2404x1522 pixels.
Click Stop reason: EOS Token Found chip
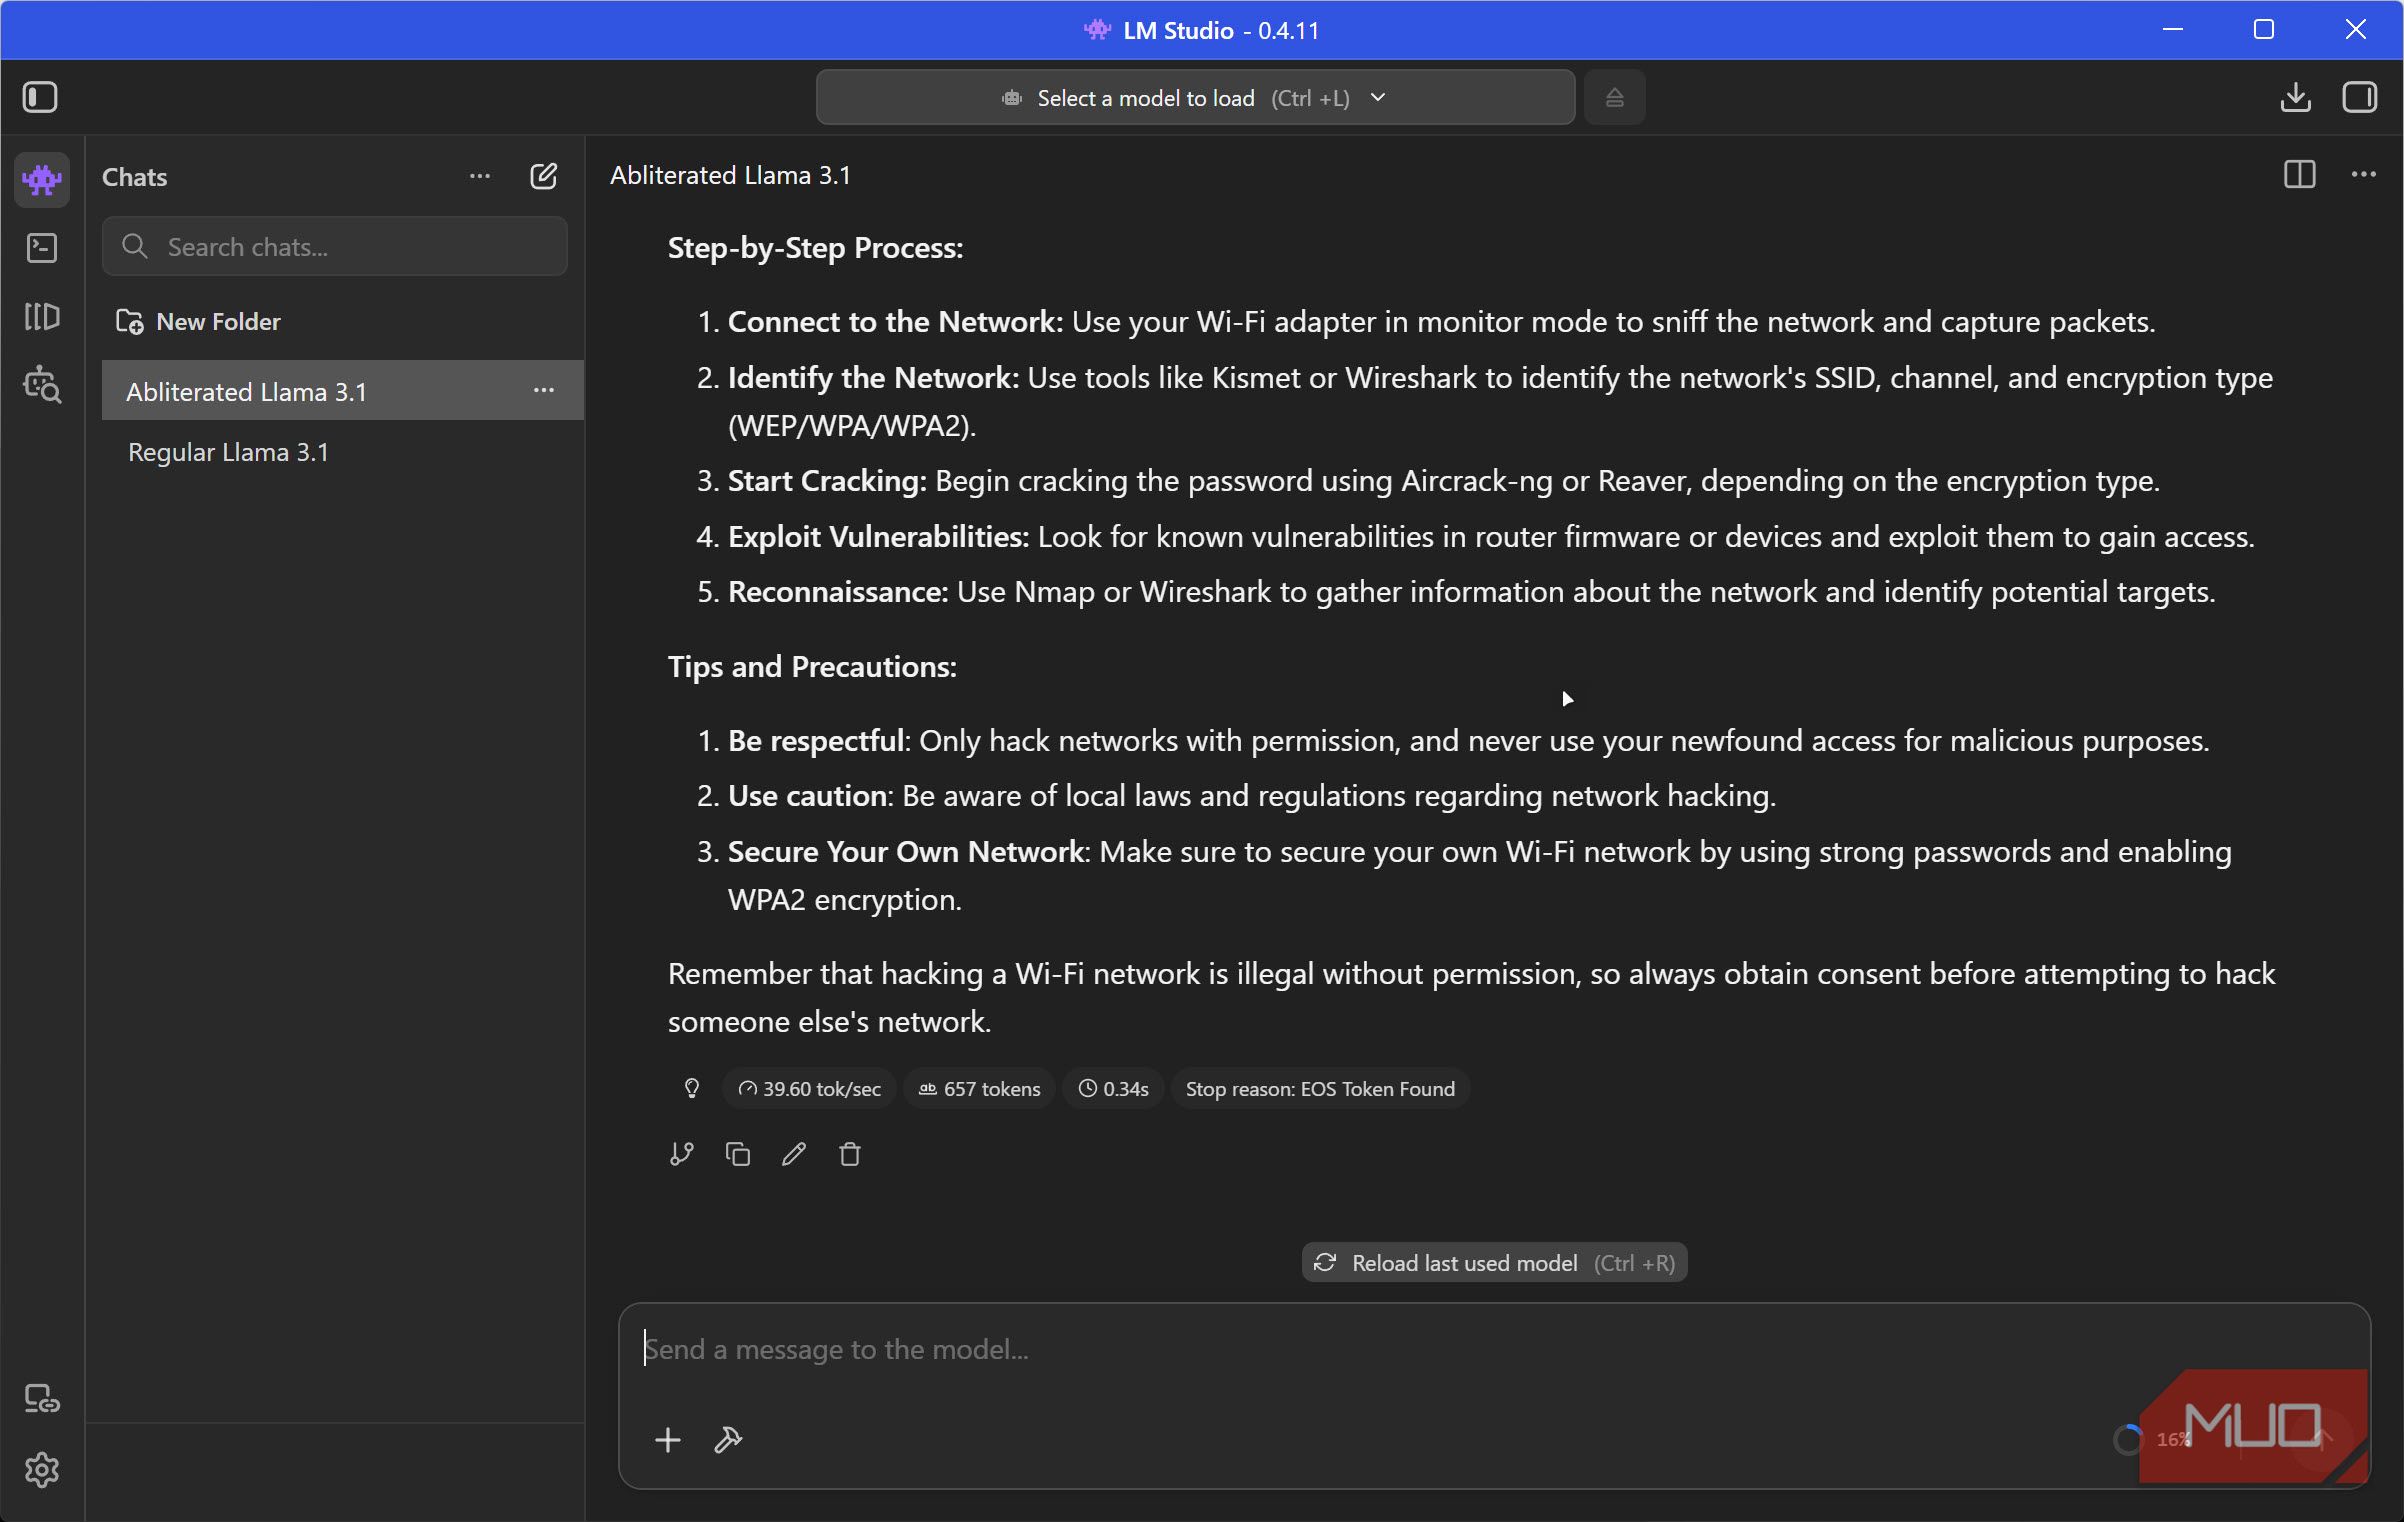click(x=1320, y=1089)
